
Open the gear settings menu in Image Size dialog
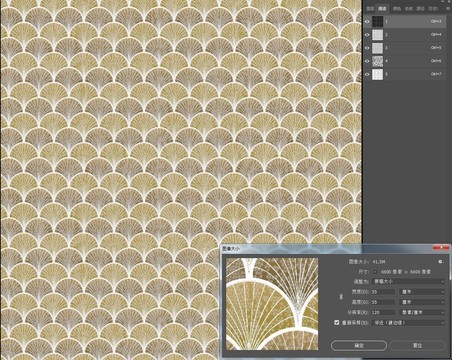[x=441, y=262]
